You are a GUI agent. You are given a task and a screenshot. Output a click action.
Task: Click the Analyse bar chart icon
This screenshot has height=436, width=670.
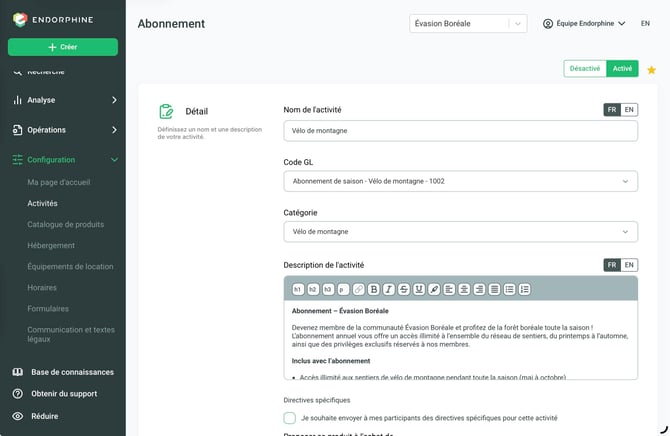pyautogui.click(x=18, y=100)
